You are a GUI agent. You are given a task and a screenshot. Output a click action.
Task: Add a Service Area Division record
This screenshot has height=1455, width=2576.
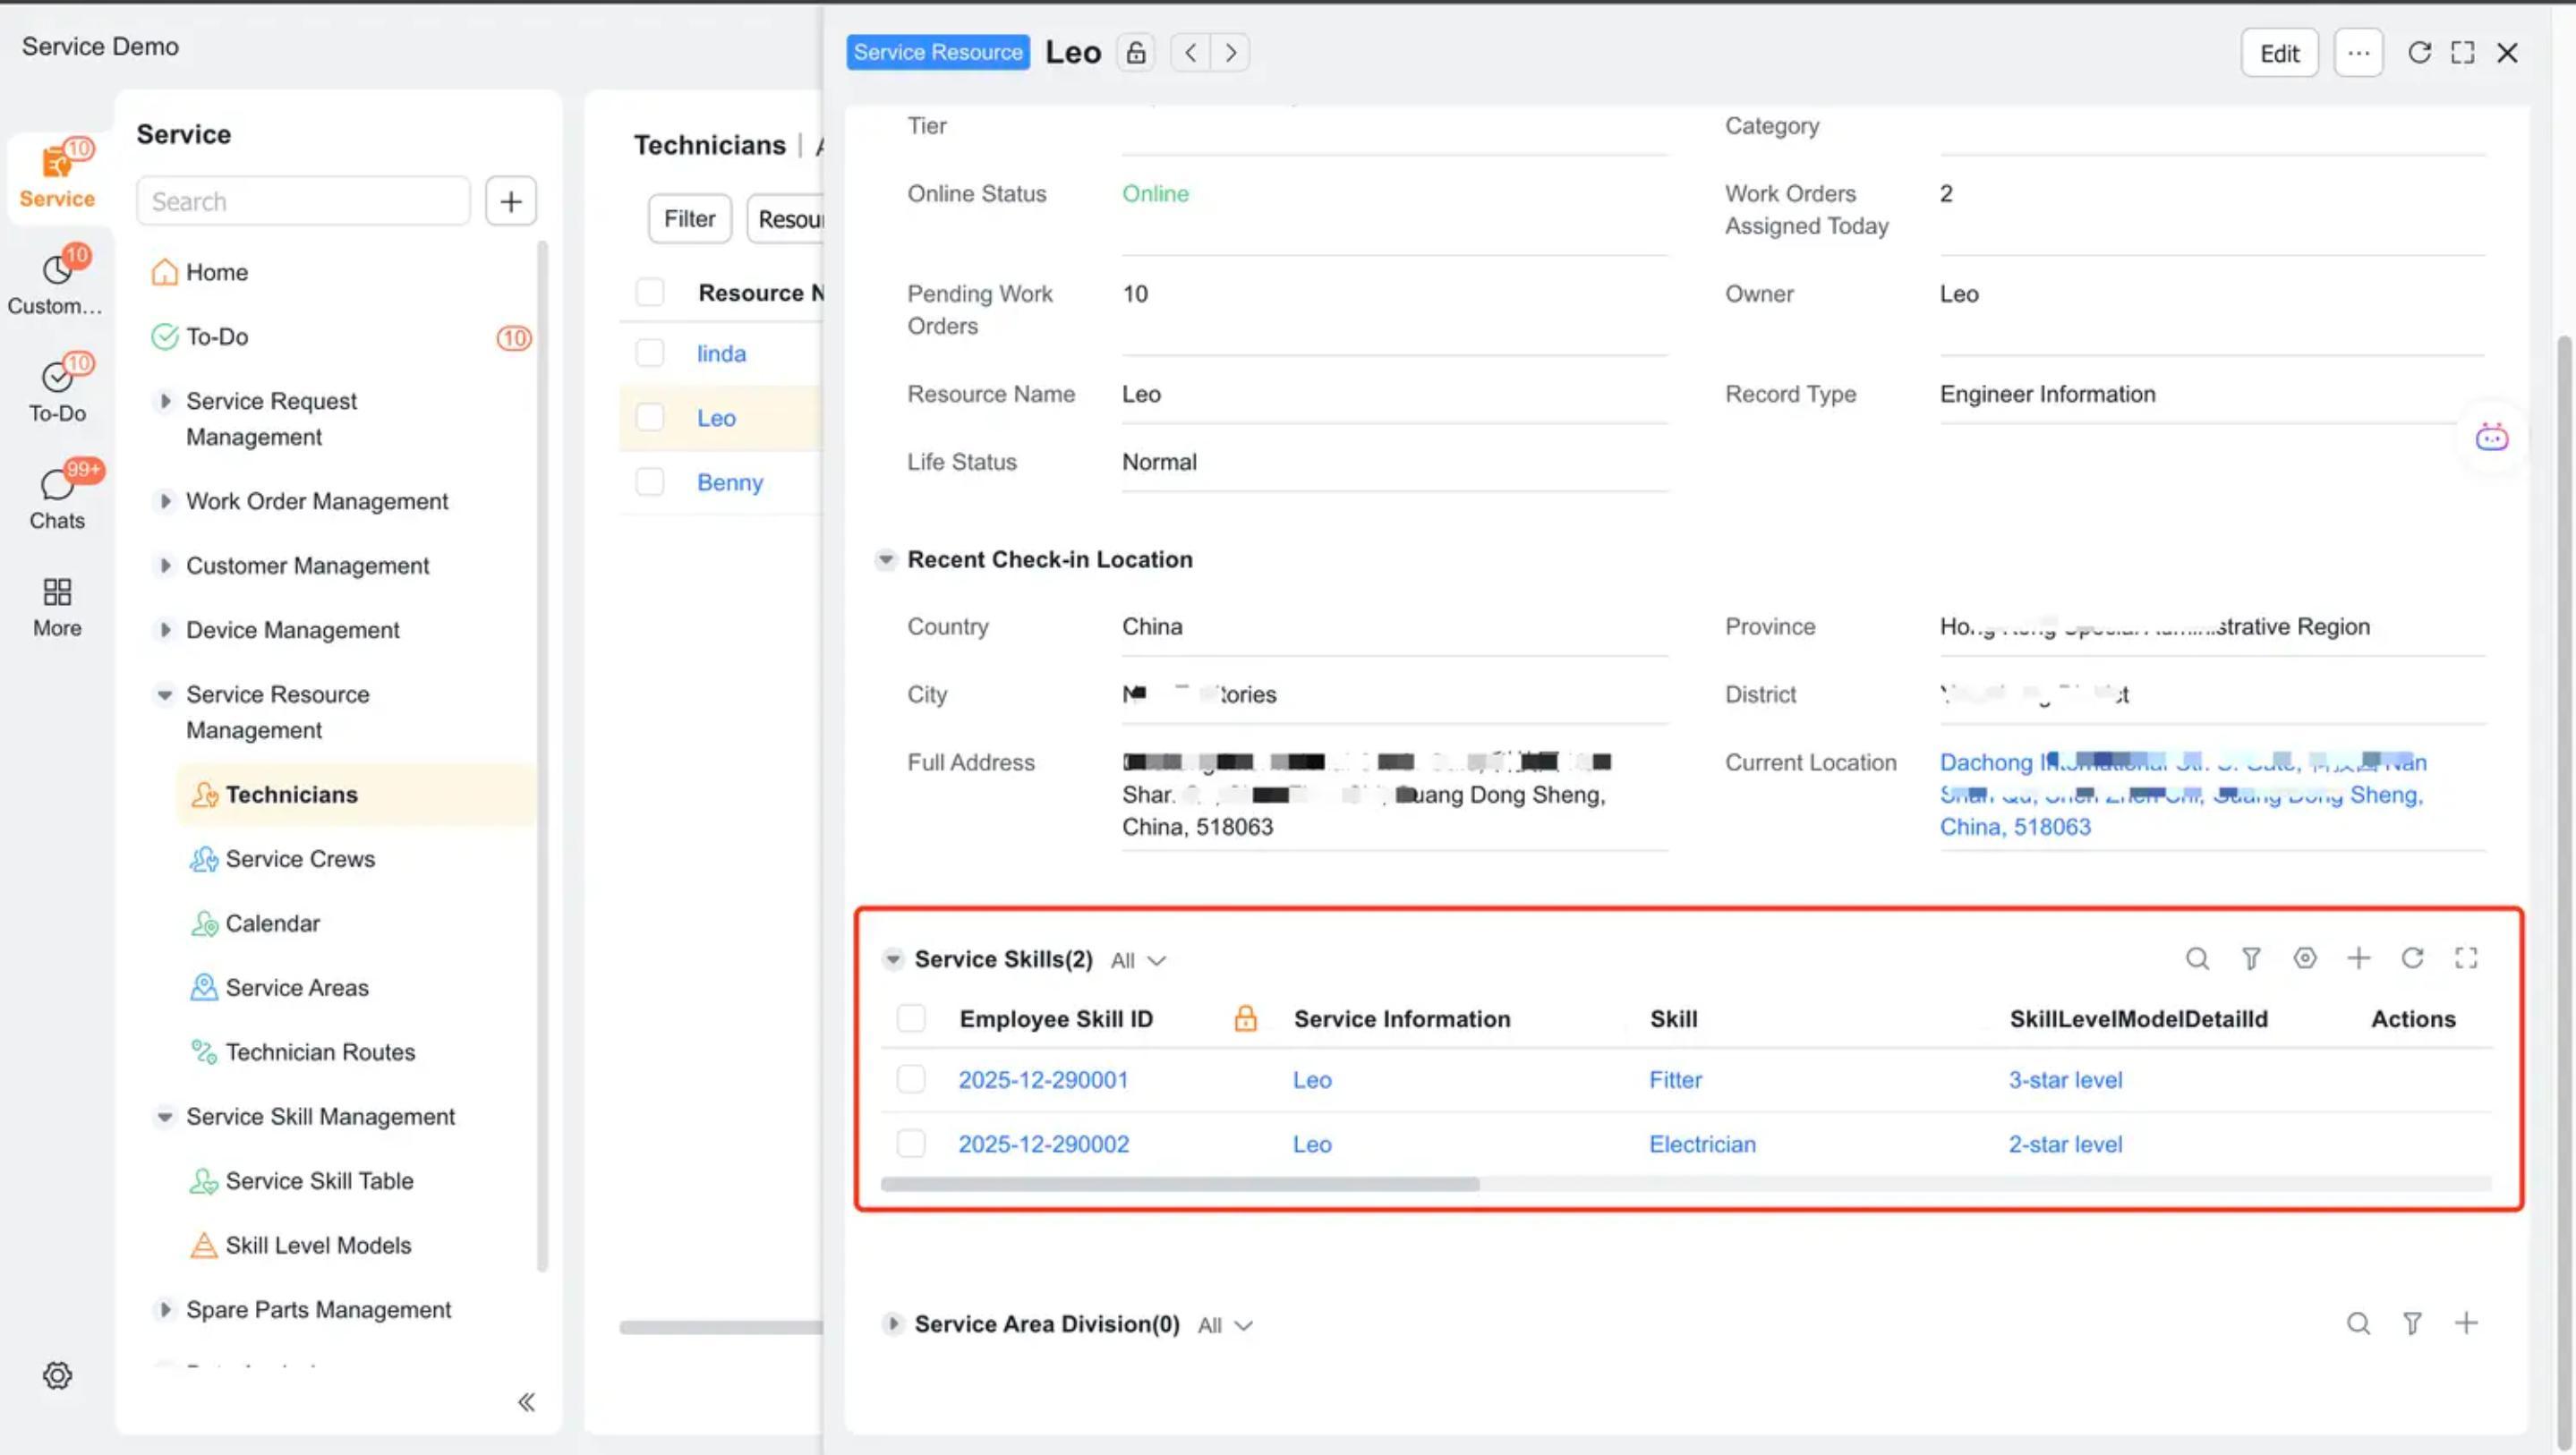point(2466,1324)
